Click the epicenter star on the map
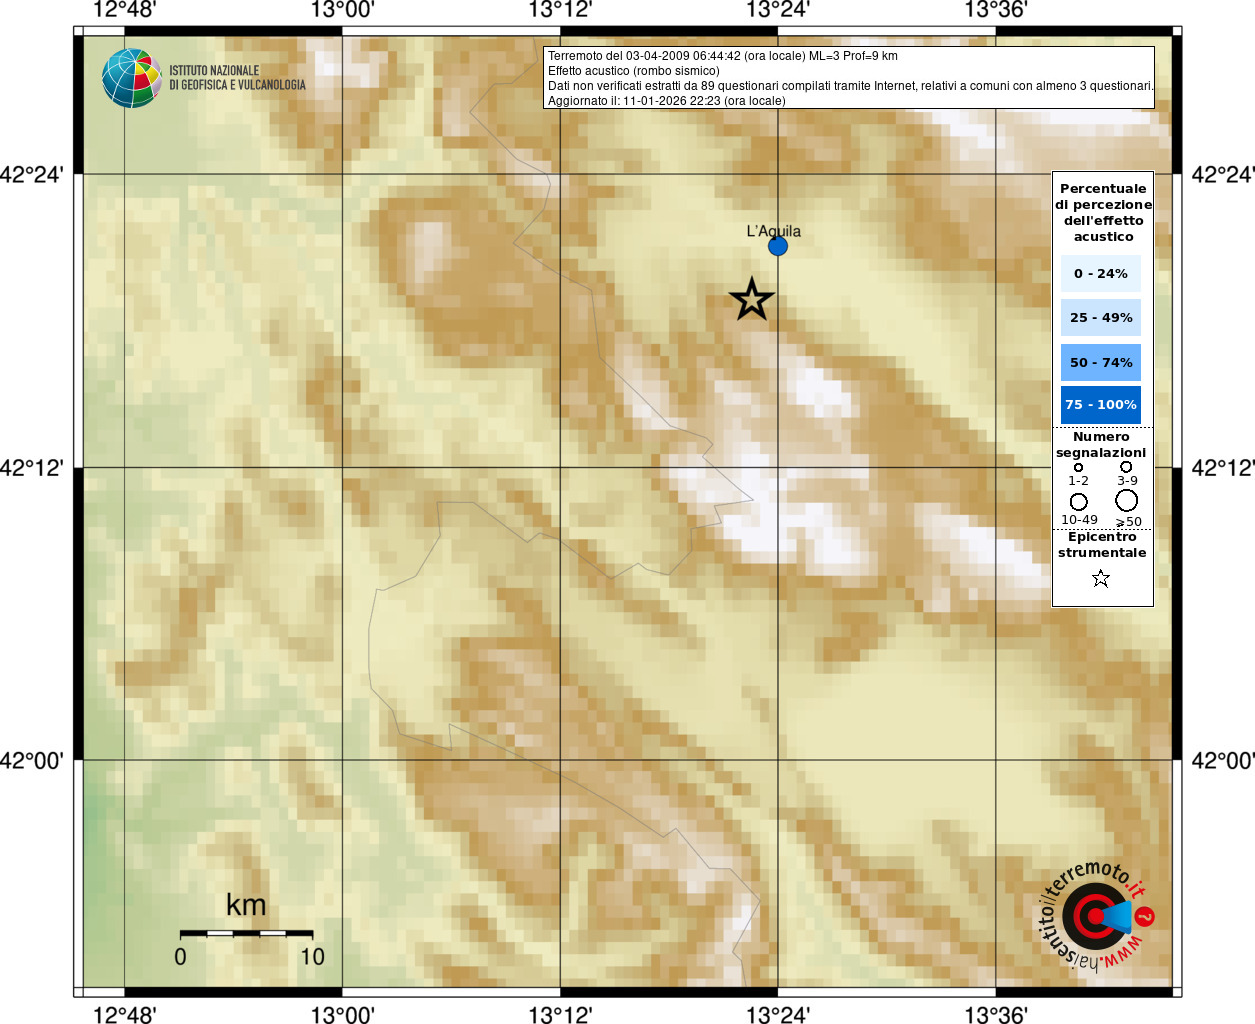This screenshot has width=1255, height=1024. pyautogui.click(x=752, y=299)
